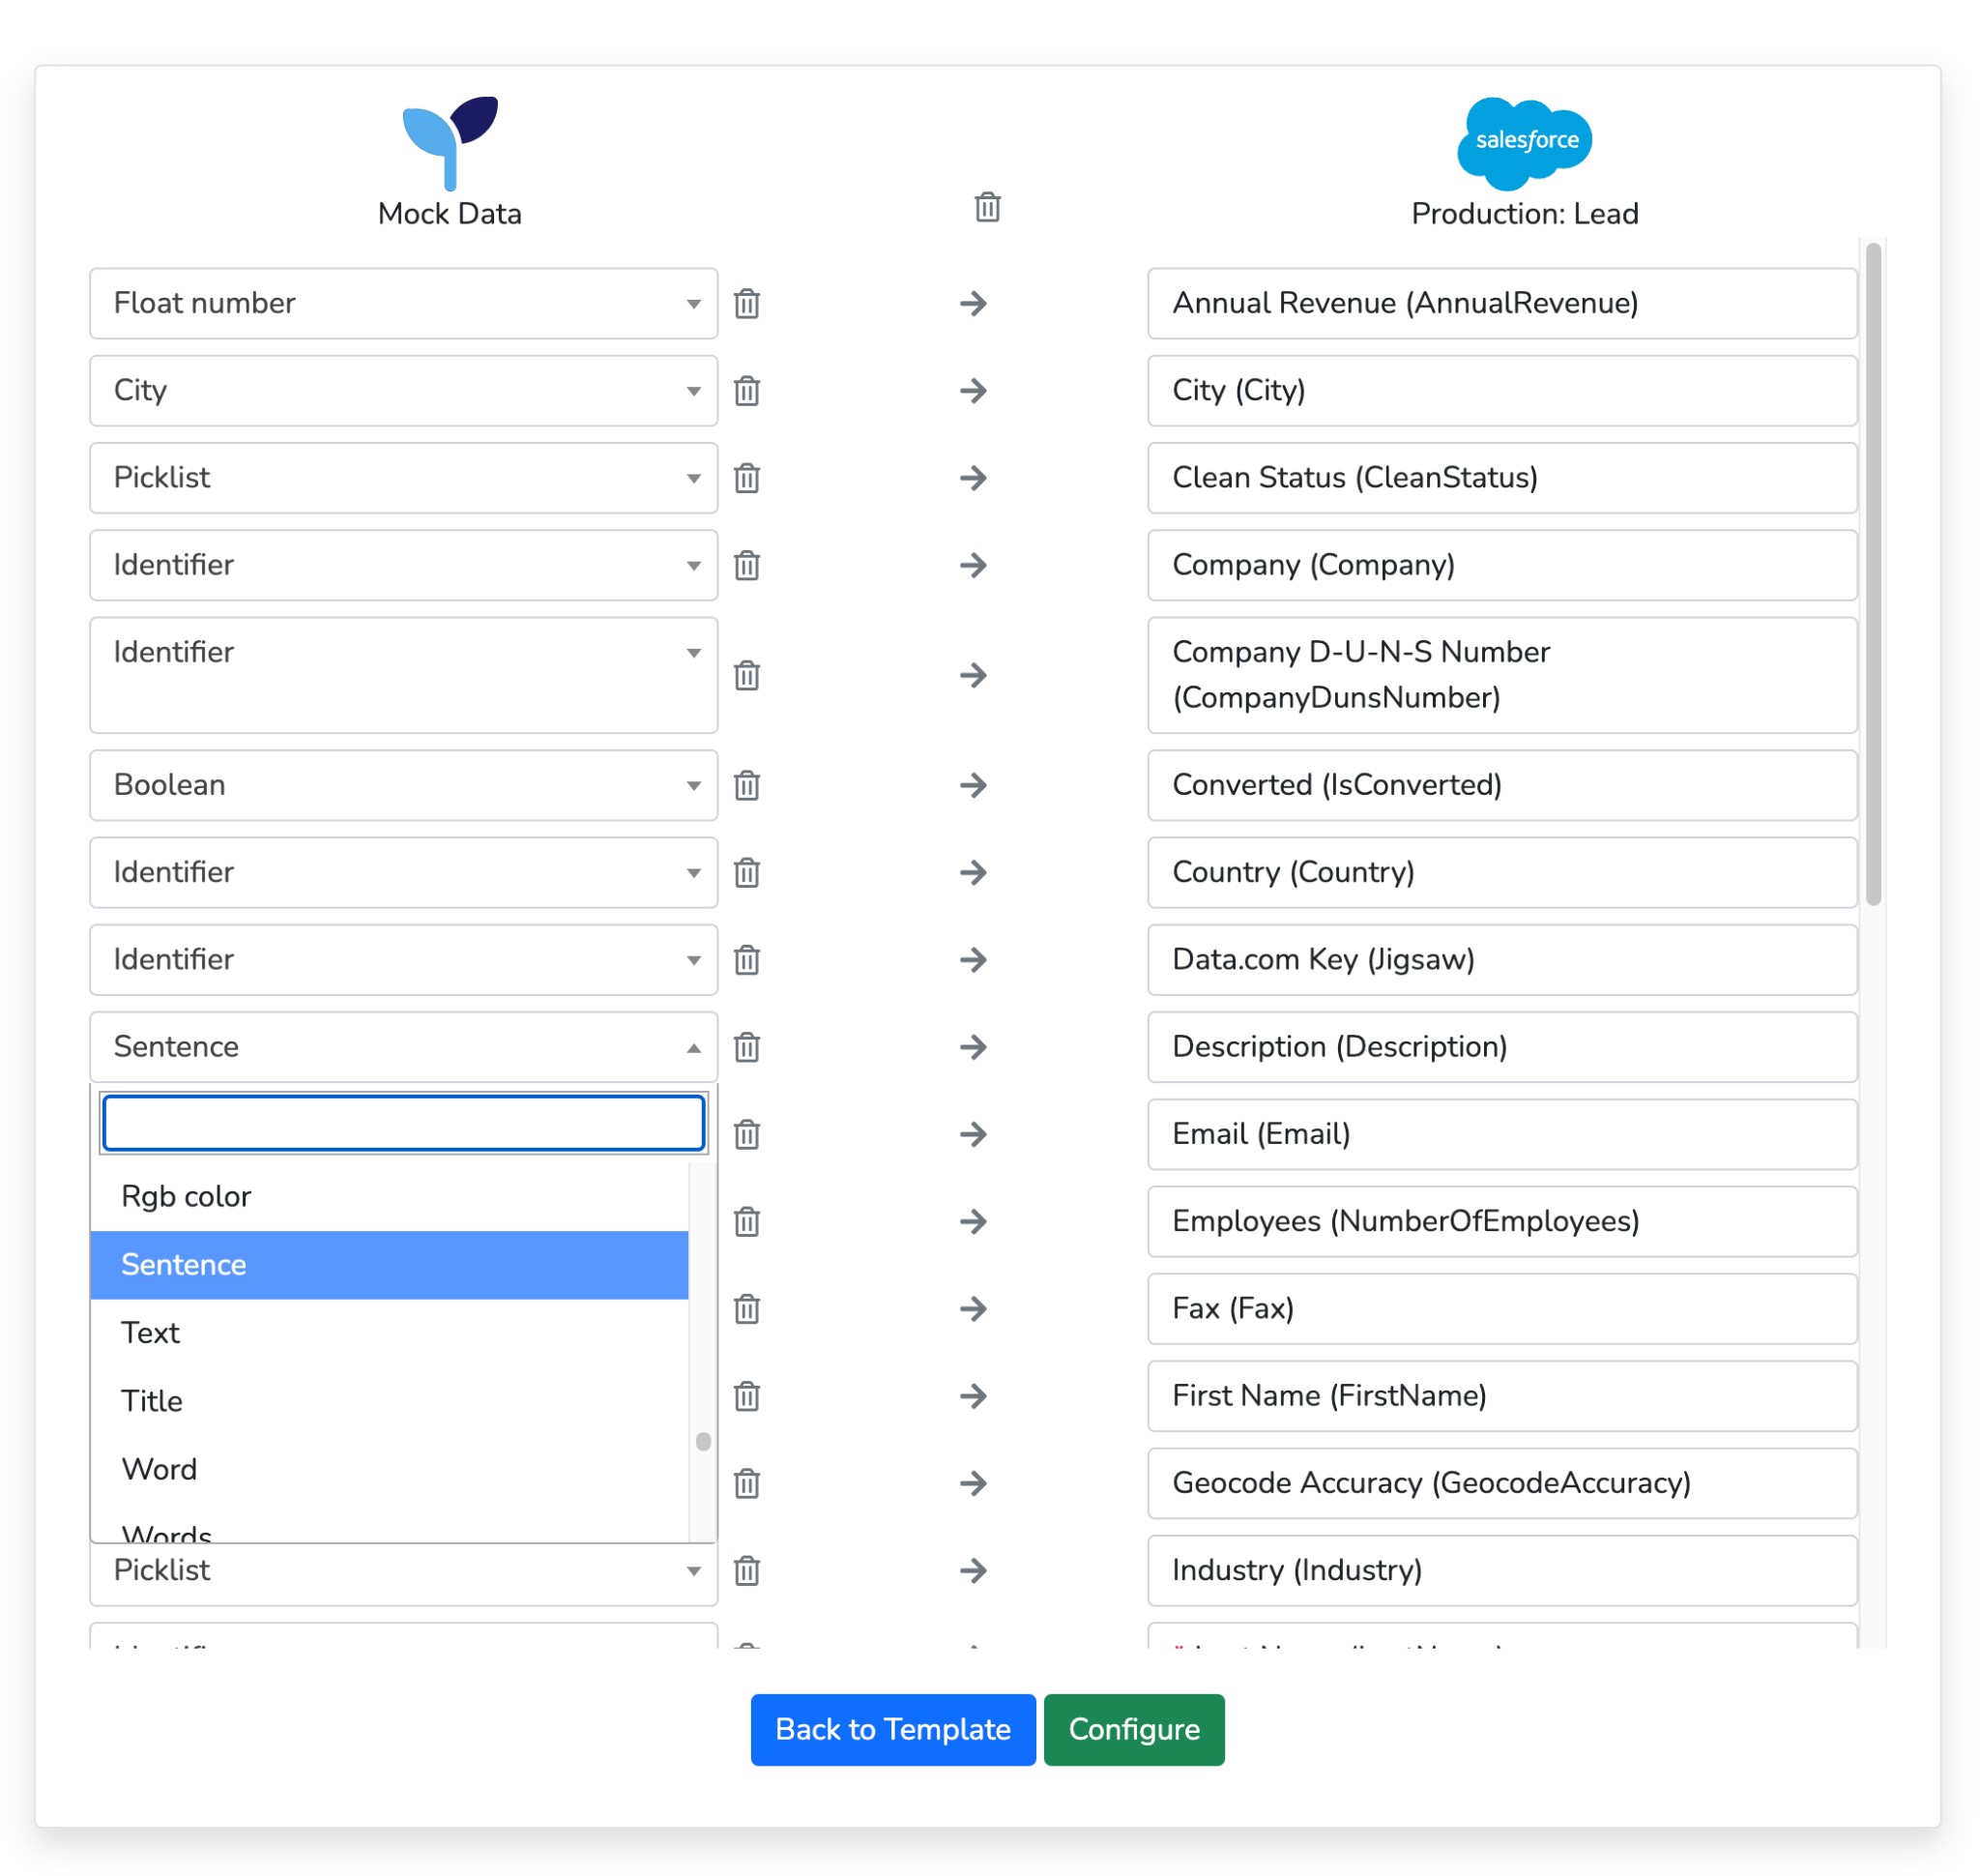Delete the Industry mapping row
The image size is (1980, 1876).
tap(747, 1570)
